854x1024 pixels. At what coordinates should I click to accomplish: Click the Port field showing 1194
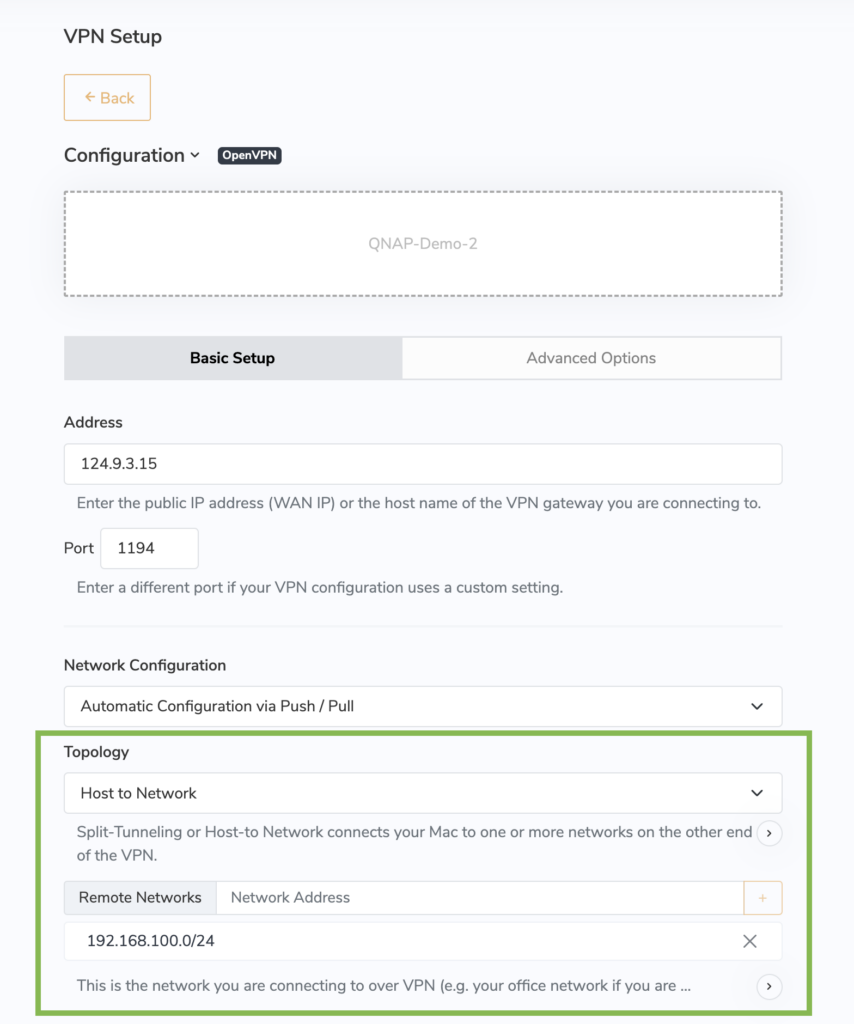149,548
